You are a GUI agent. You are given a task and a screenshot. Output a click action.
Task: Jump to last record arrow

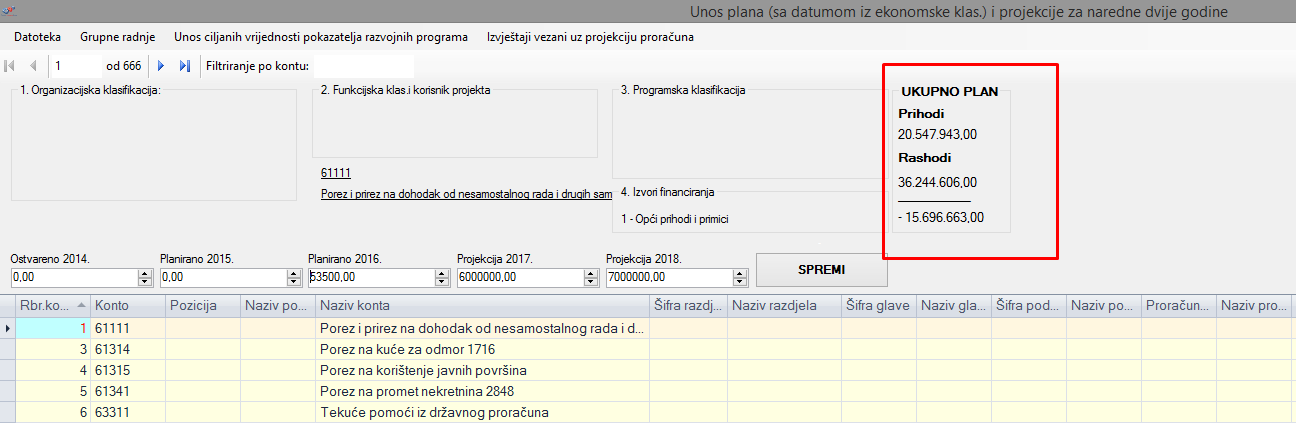click(184, 66)
